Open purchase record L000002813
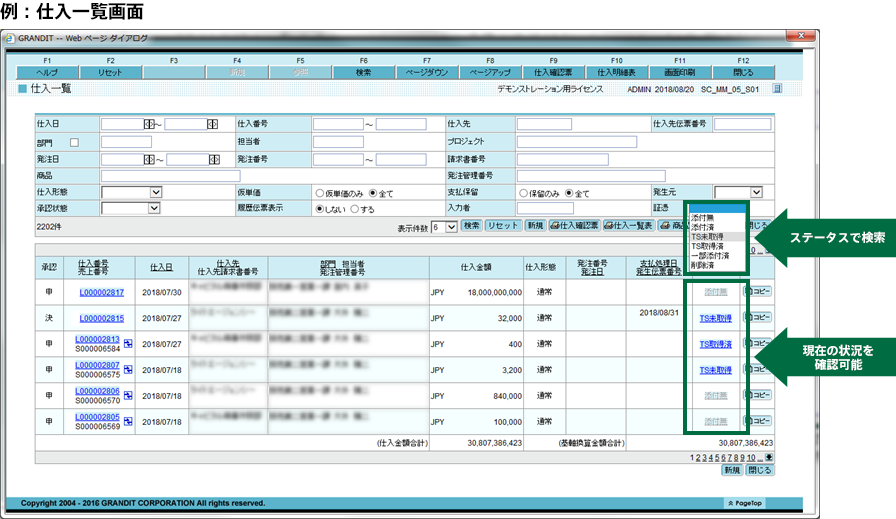Image resolution: width=896 pixels, height=519 pixels. pyautogui.click(x=97, y=340)
